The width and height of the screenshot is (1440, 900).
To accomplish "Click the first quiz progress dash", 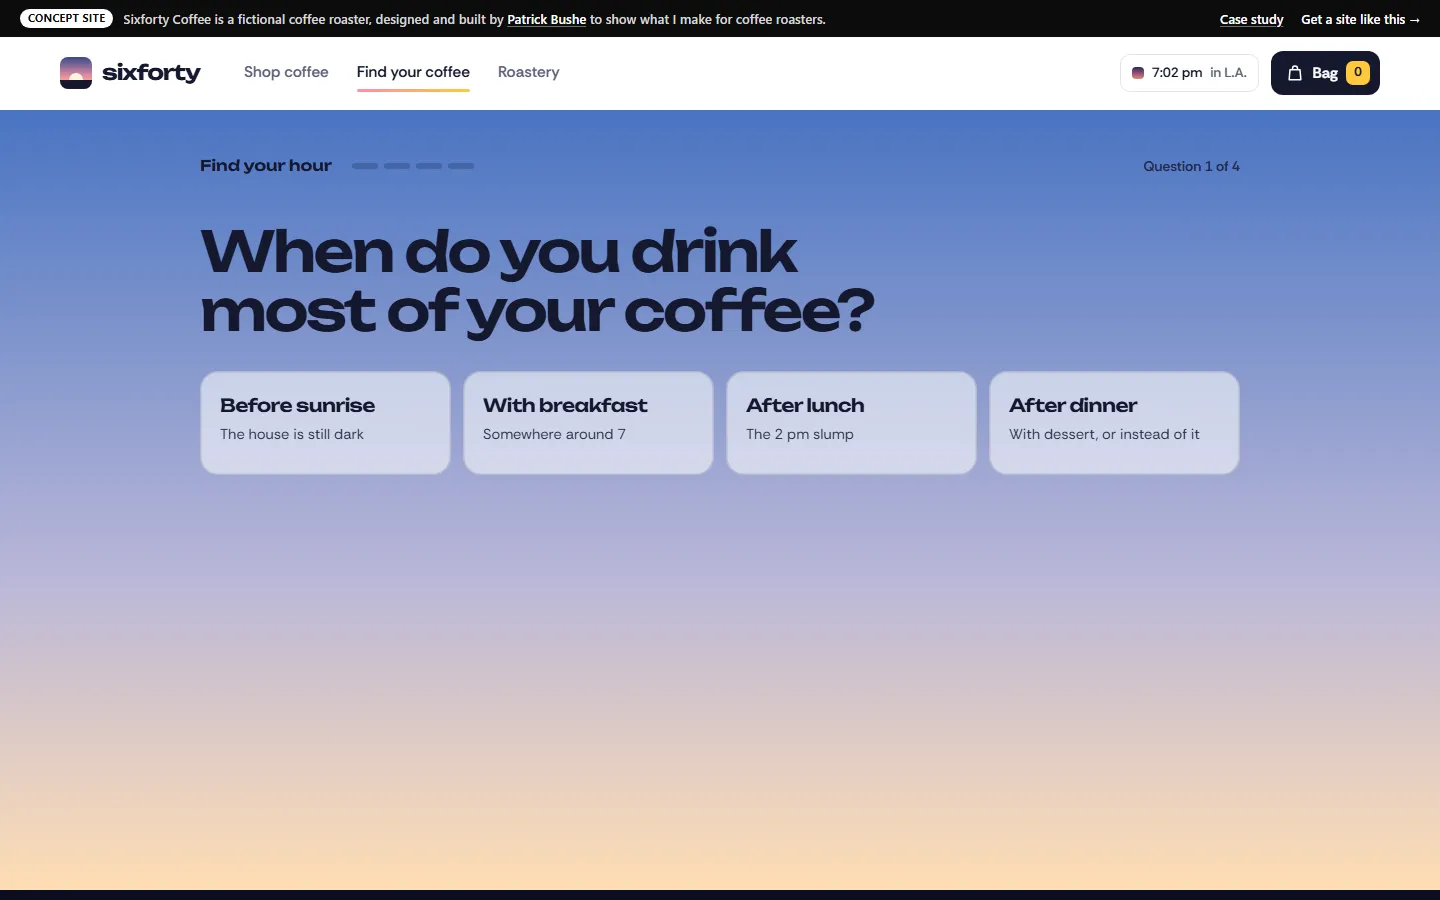I will pyautogui.click(x=365, y=166).
